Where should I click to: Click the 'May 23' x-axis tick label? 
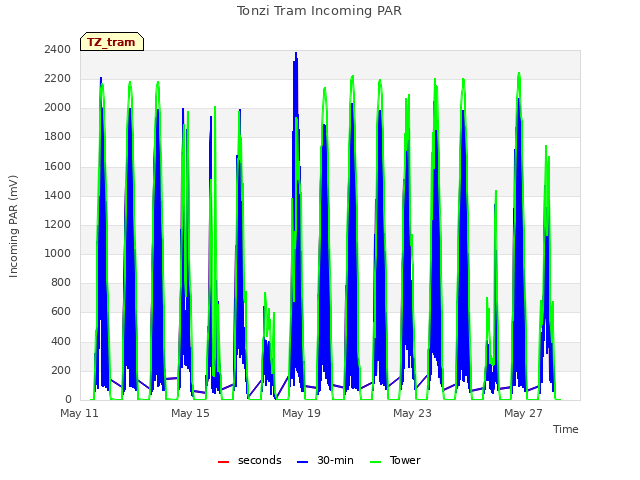[412, 413]
